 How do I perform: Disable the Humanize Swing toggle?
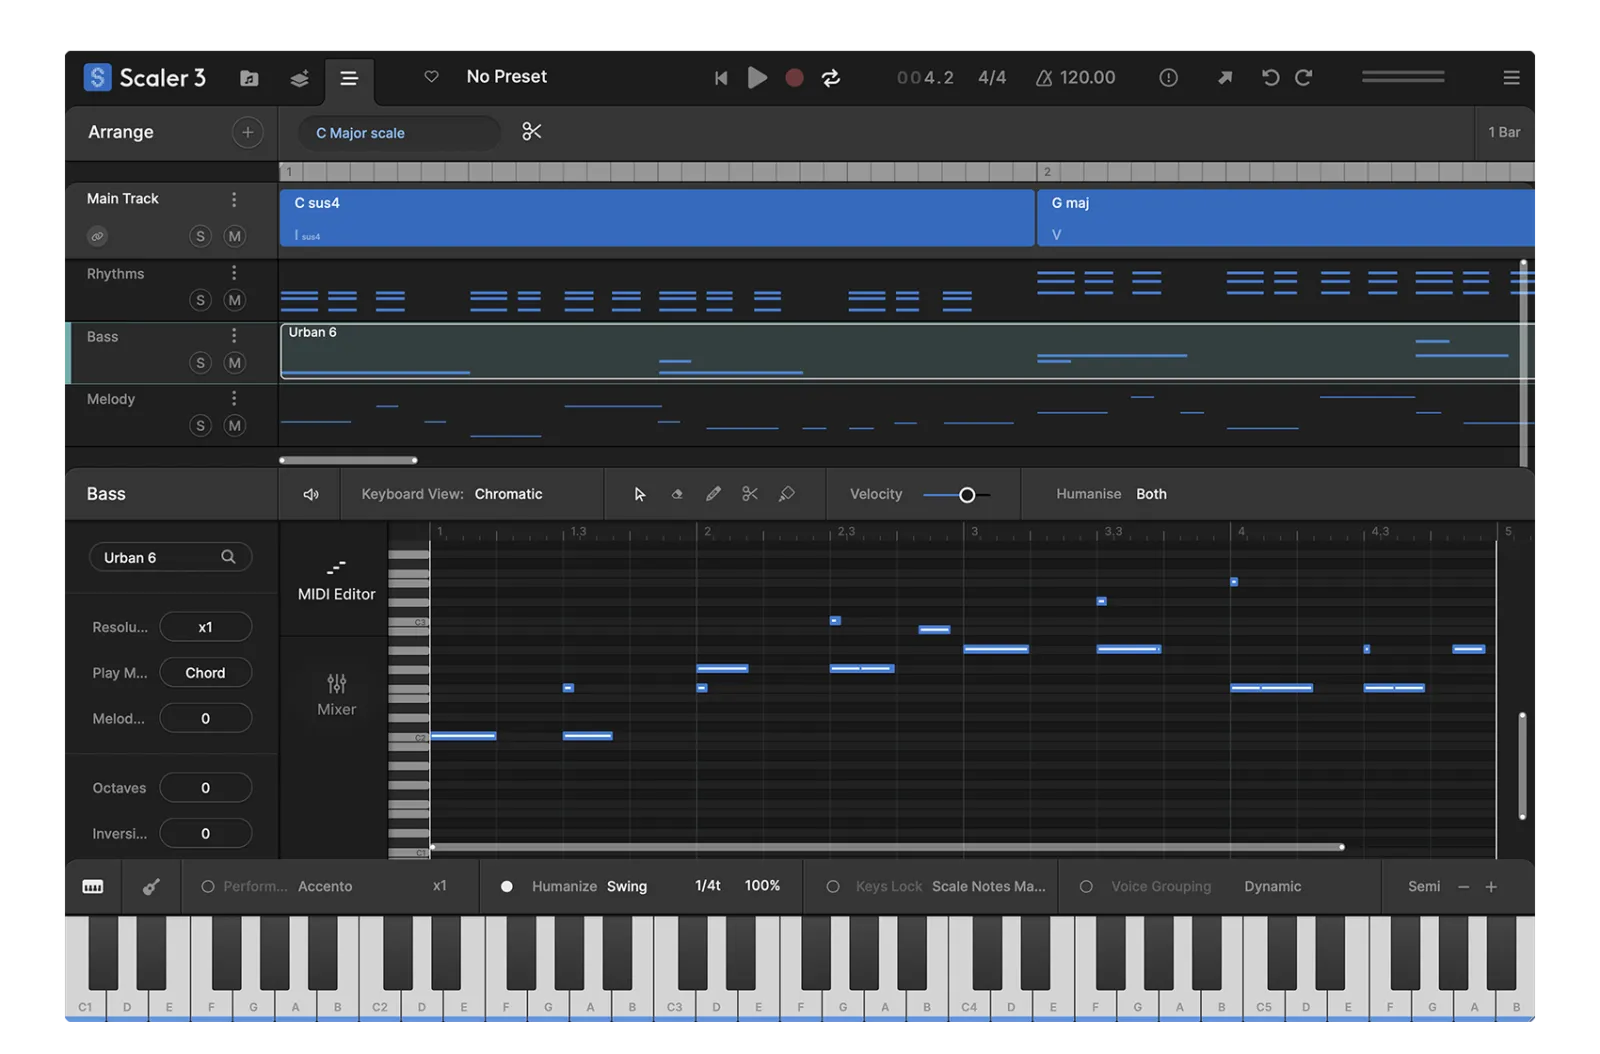(x=507, y=887)
